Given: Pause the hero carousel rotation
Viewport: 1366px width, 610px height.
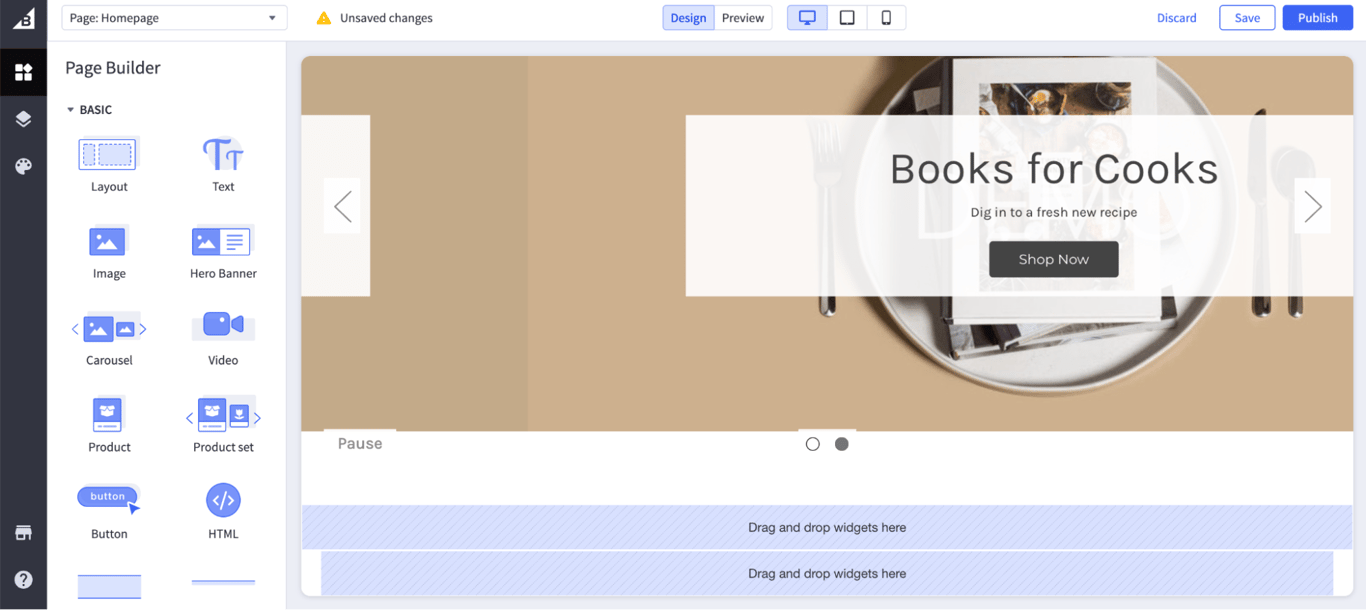Looking at the screenshot, I should pos(359,443).
